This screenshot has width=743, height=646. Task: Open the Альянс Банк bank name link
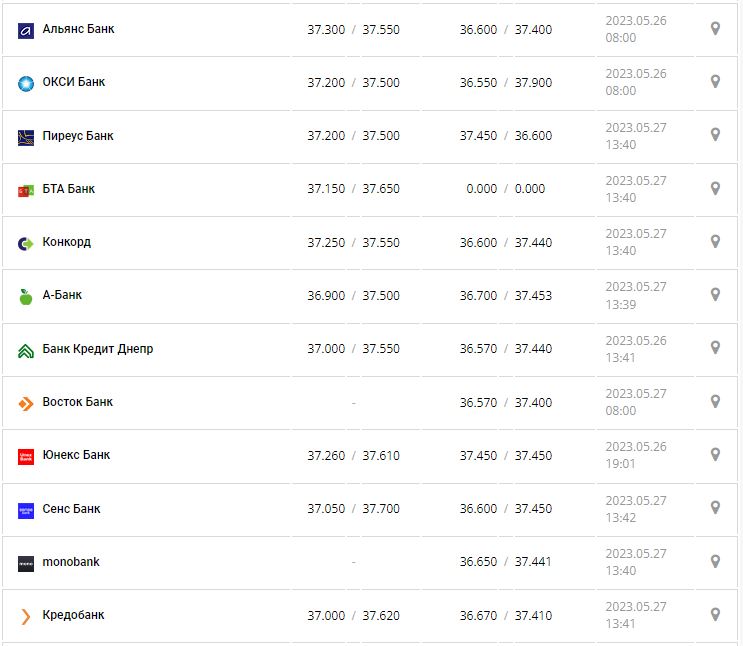pyautogui.click(x=78, y=29)
